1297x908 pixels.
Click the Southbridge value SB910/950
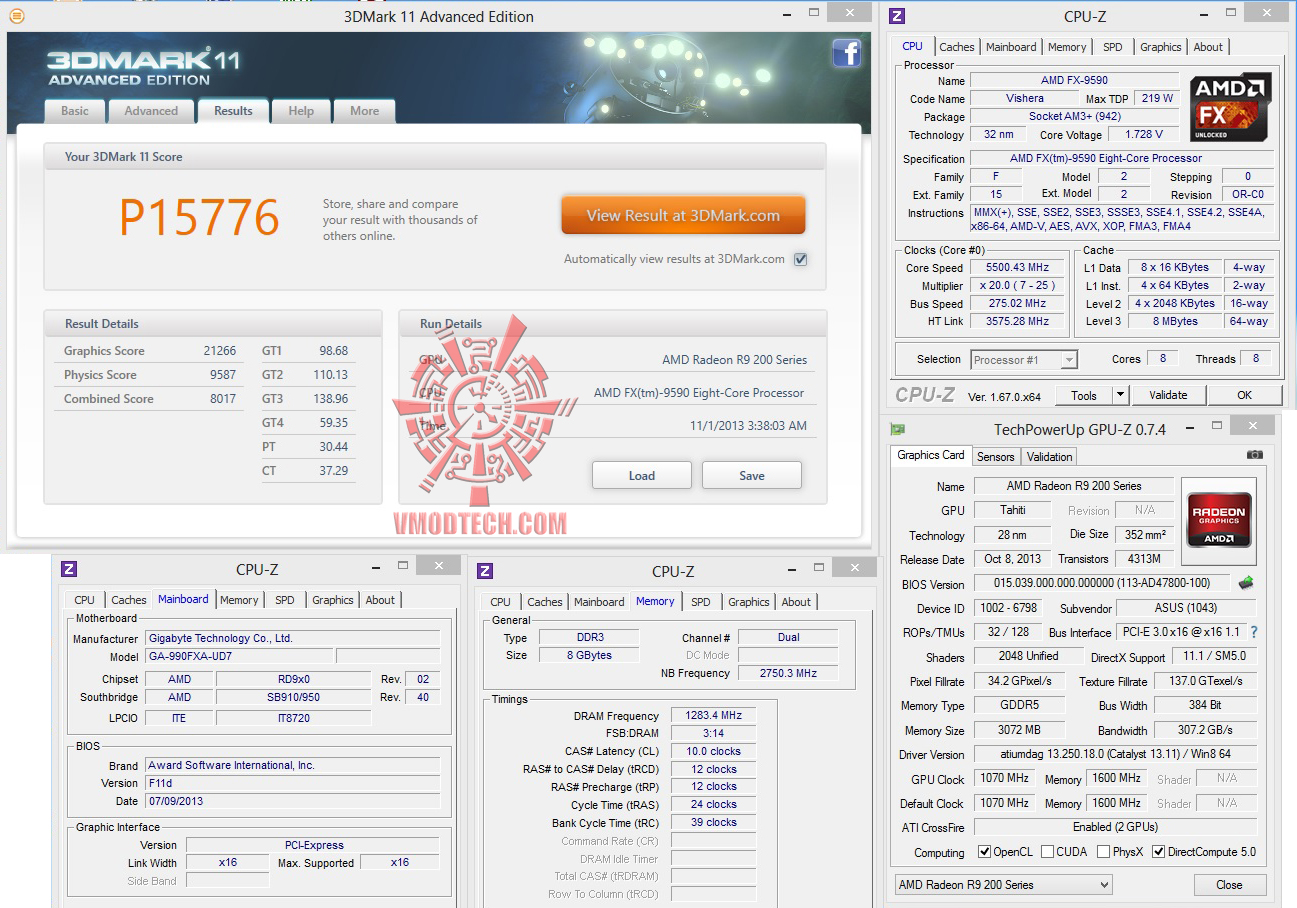293,697
